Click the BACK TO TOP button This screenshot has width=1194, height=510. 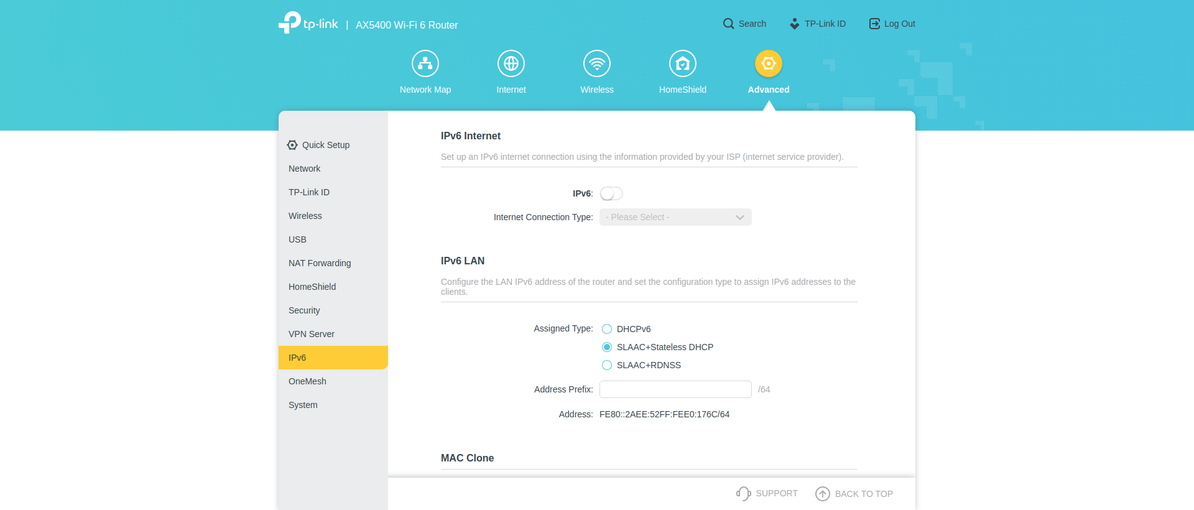pos(854,493)
